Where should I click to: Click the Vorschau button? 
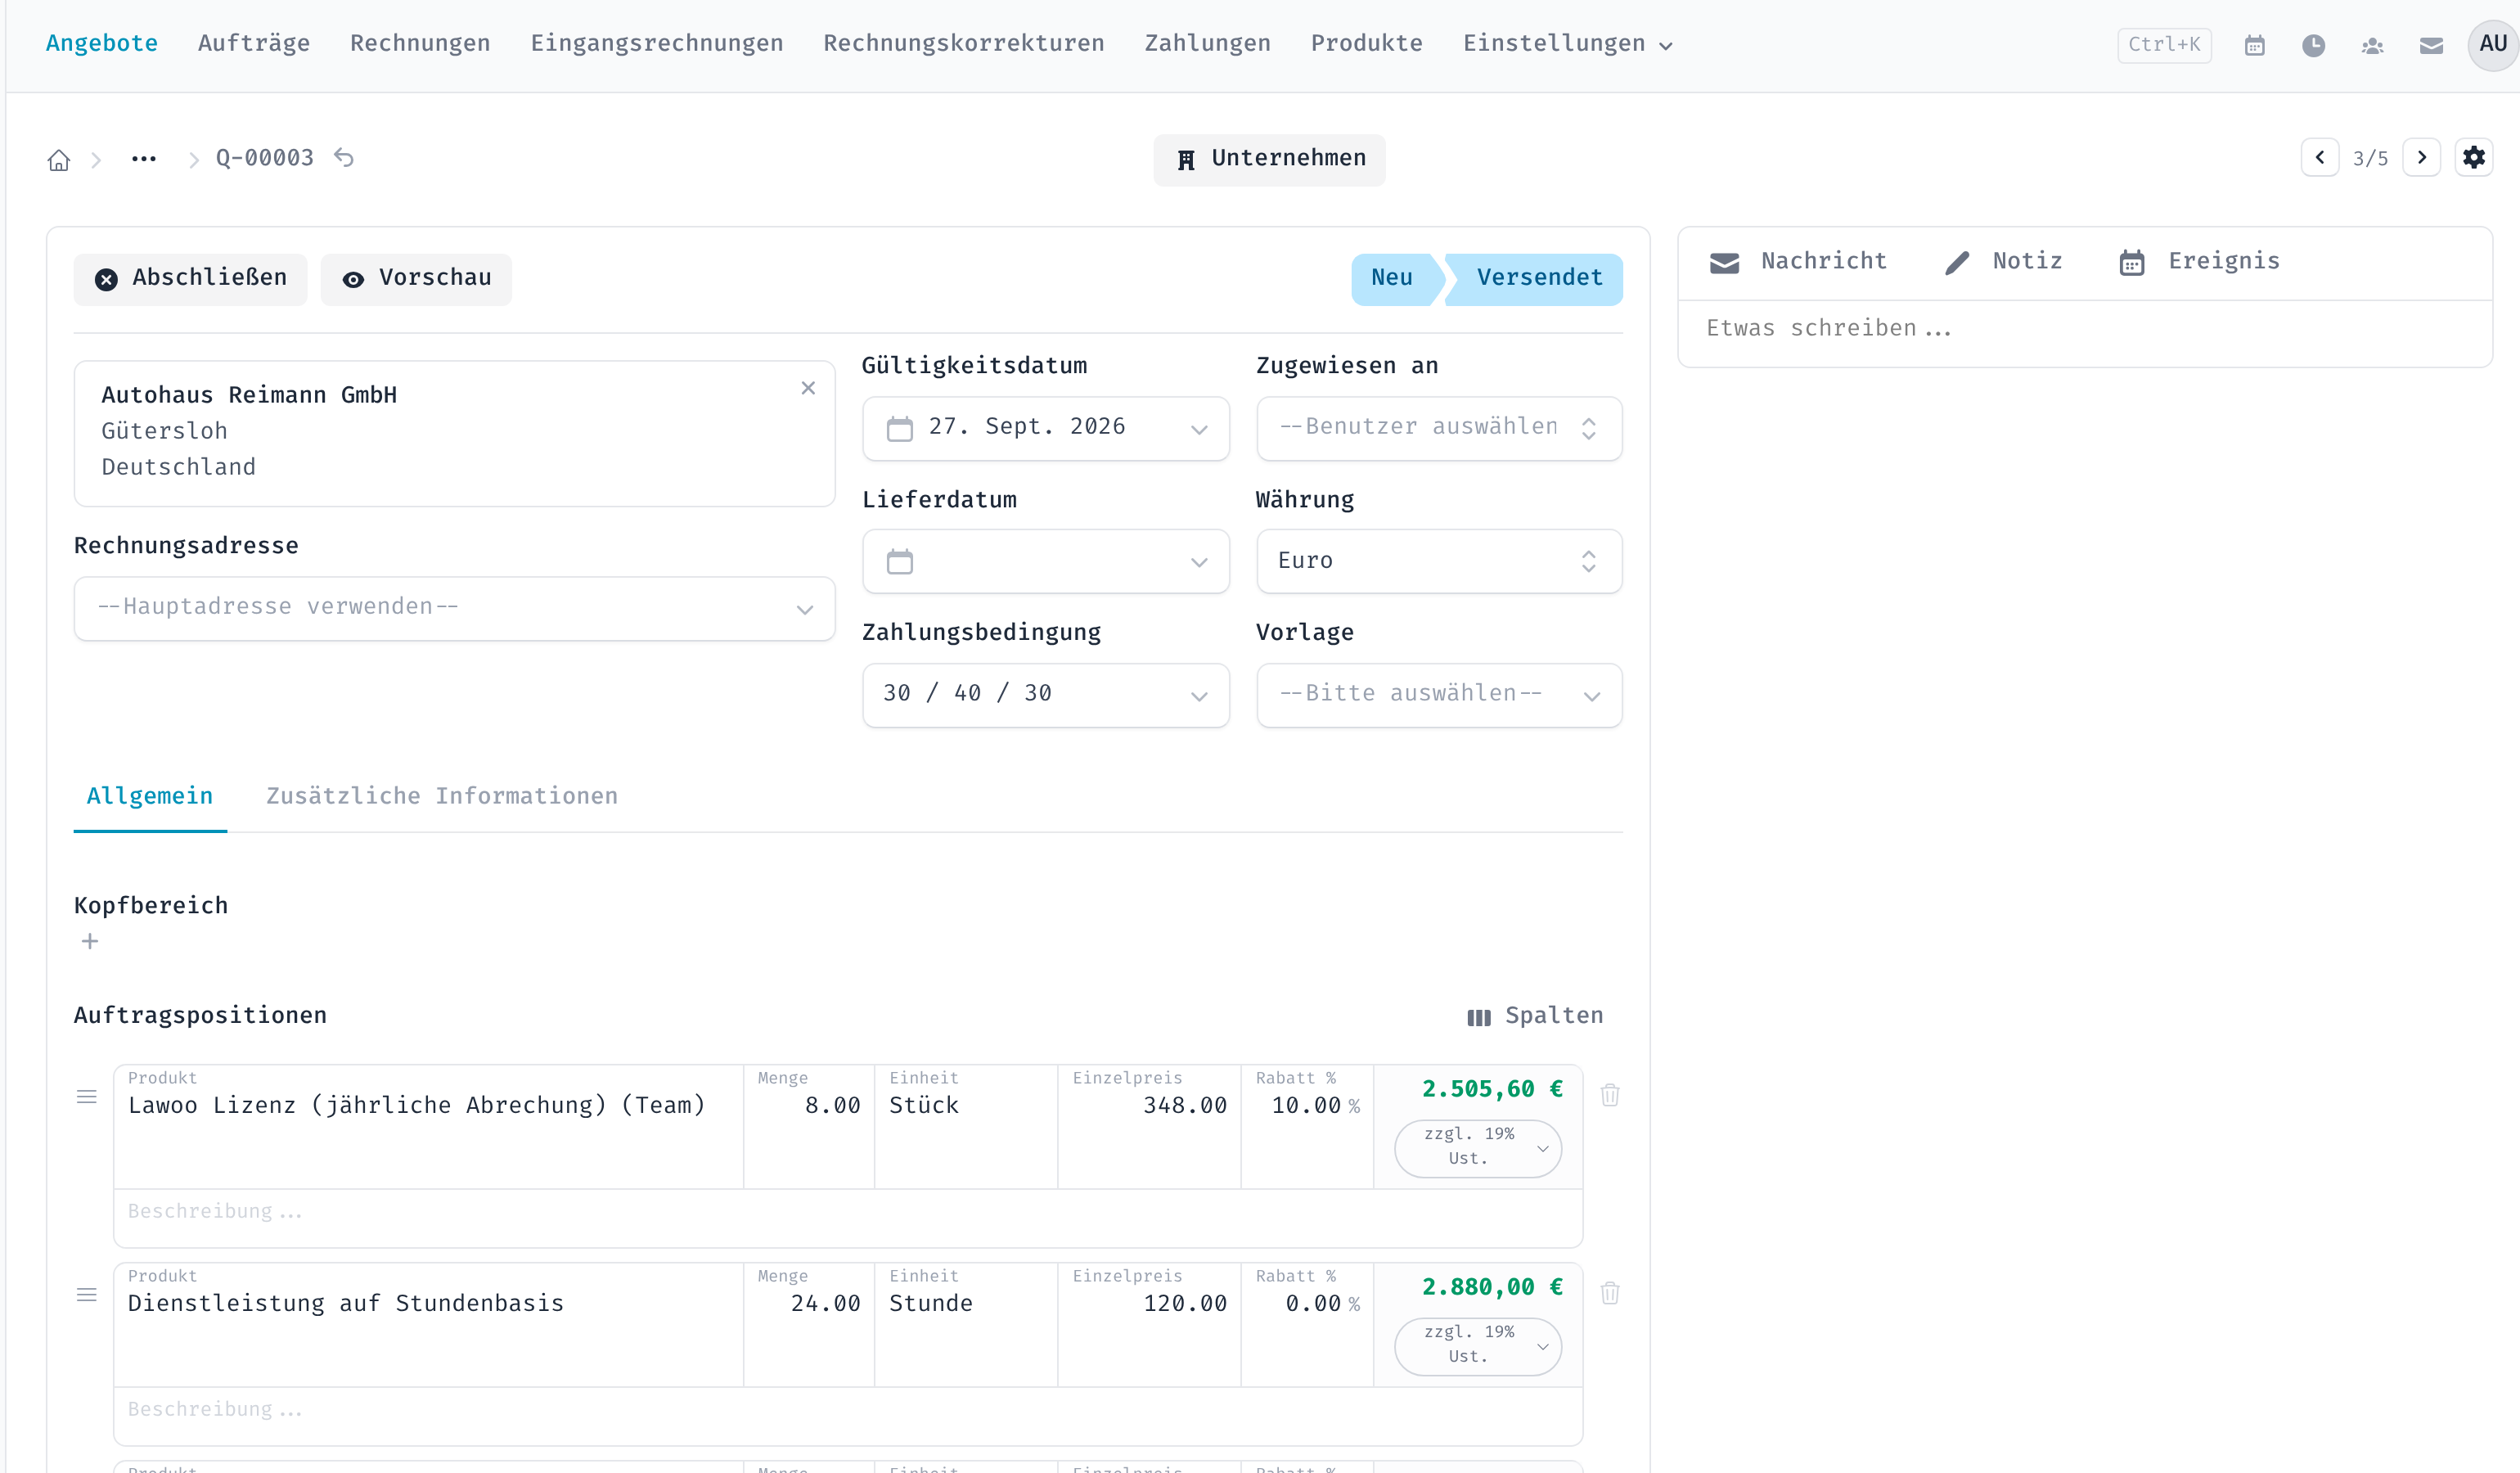pos(416,279)
